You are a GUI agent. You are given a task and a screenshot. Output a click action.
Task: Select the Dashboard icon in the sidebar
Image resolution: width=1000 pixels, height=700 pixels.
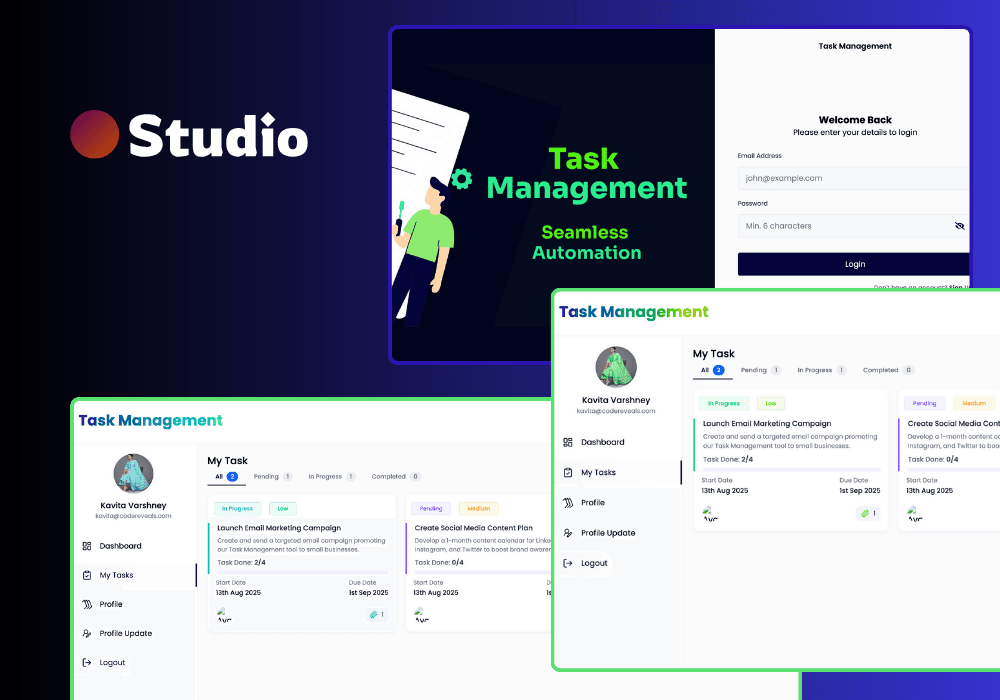pyautogui.click(x=89, y=546)
